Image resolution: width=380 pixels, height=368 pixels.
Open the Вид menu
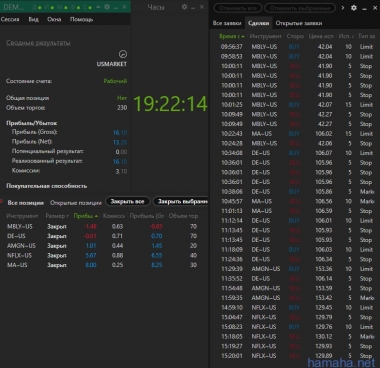pos(34,19)
